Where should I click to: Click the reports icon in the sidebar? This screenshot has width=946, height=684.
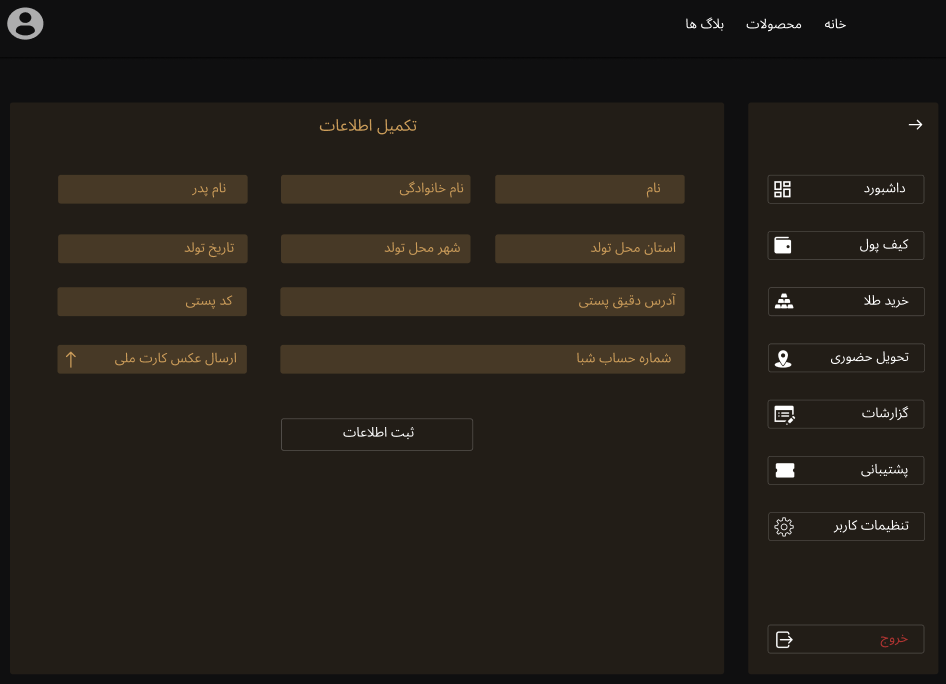tap(784, 414)
